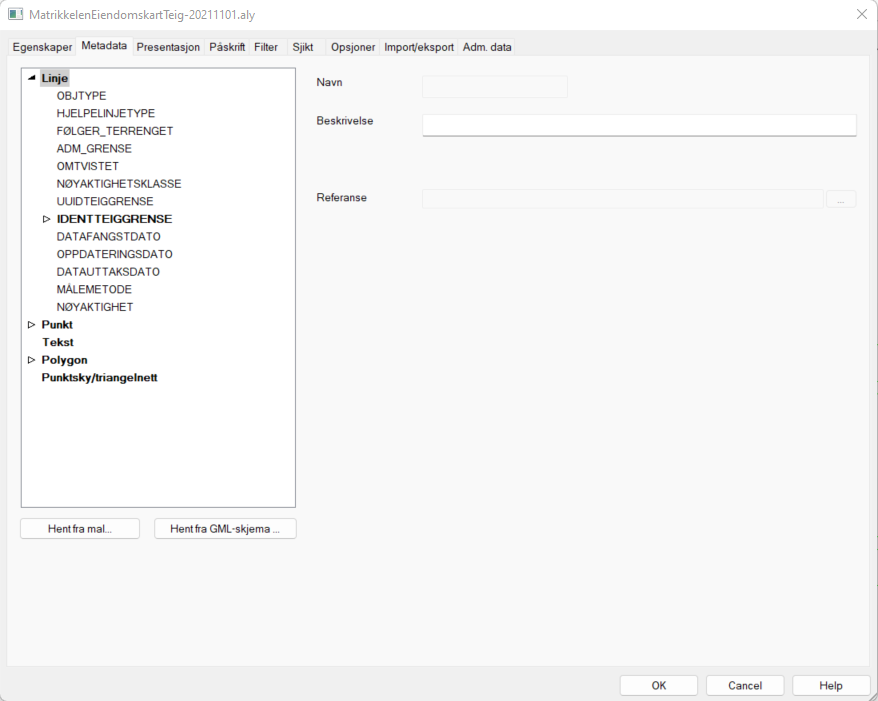Click the Hent fra mal button
Screen dimensions: 878x701
pyautogui.click(x=80, y=529)
